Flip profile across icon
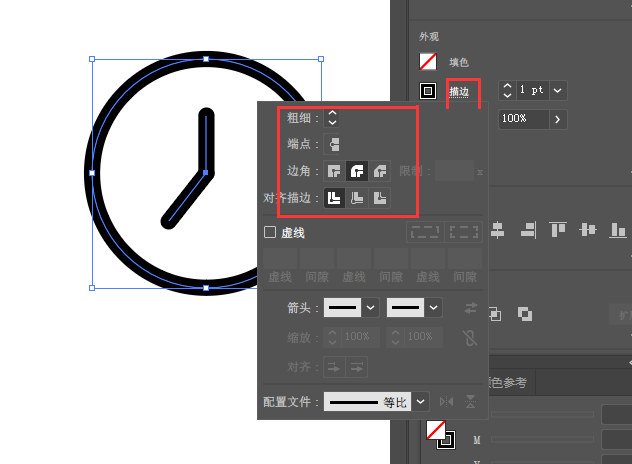This screenshot has height=464, width=632. (x=470, y=402)
